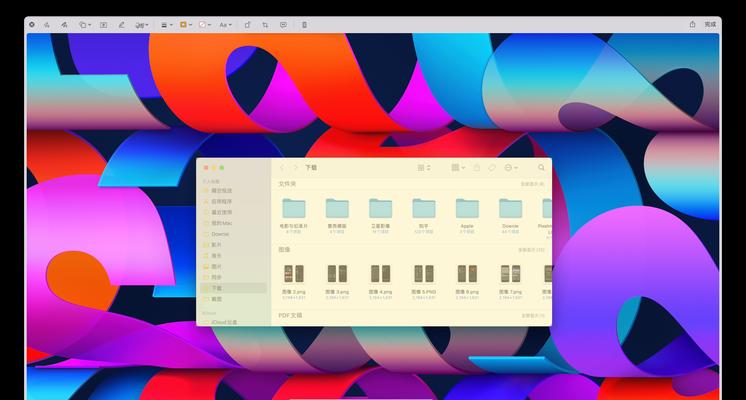Open the Shape Style line thickness menu
The width and height of the screenshot is (746, 400).
[x=167, y=25]
